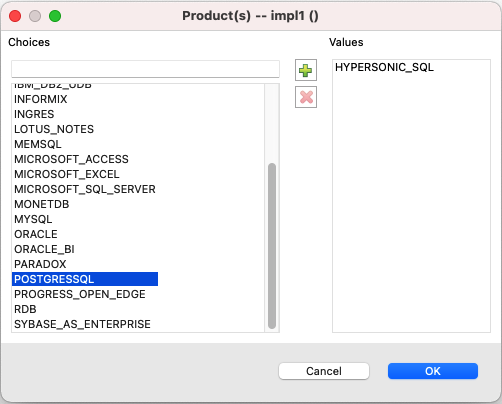Select RDB in the Choices list
Screen dimensions: 502x404
[25, 309]
